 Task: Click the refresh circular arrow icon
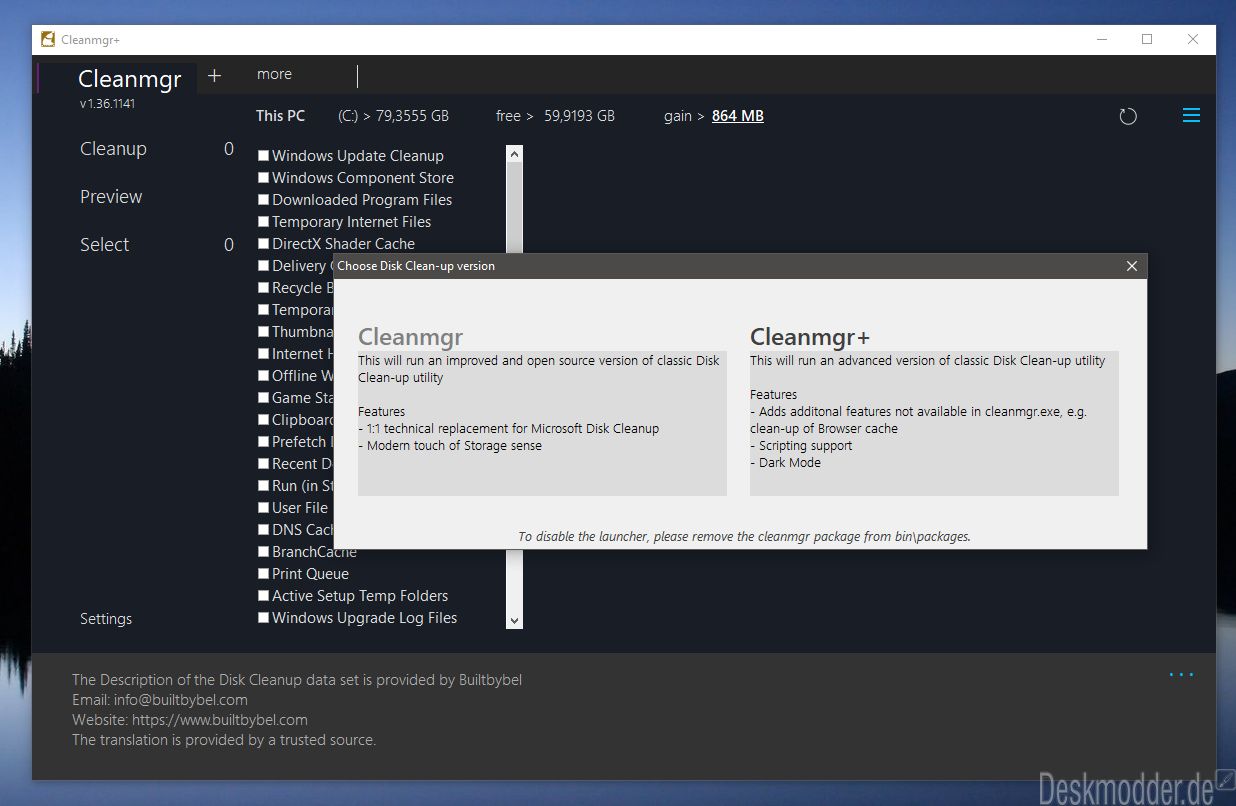[x=1128, y=116]
